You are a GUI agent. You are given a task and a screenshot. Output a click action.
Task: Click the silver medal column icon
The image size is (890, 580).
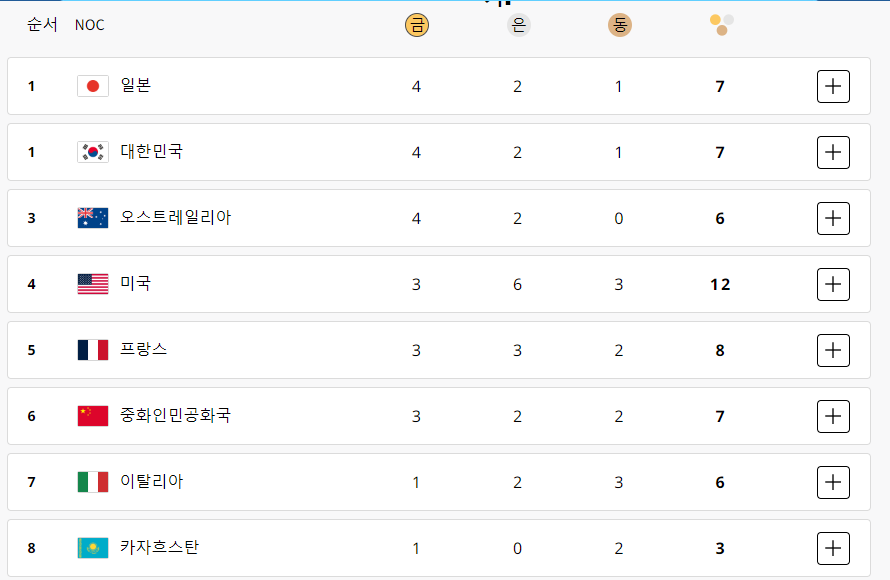518,25
